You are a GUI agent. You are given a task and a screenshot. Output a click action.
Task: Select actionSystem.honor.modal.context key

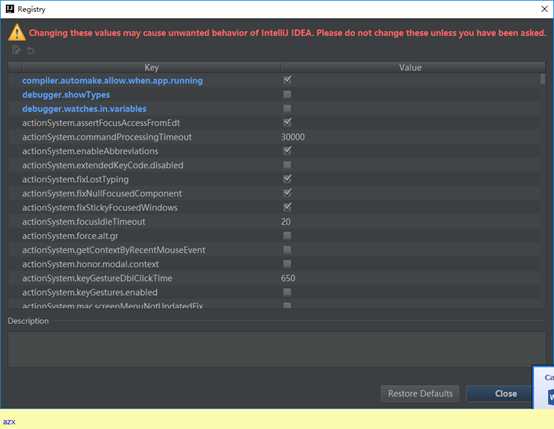point(90,264)
